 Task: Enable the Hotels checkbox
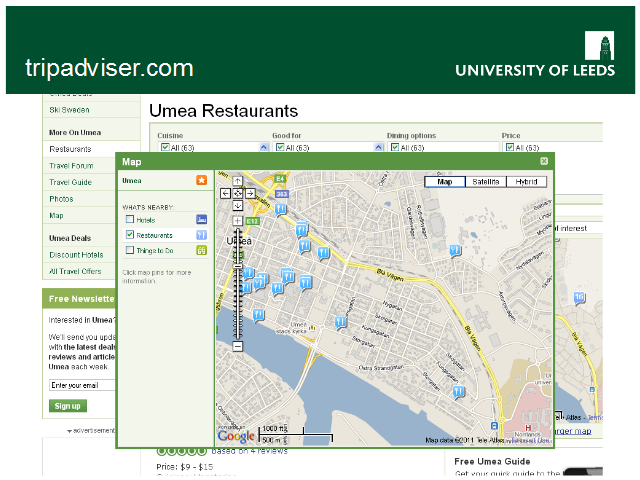click(x=130, y=219)
